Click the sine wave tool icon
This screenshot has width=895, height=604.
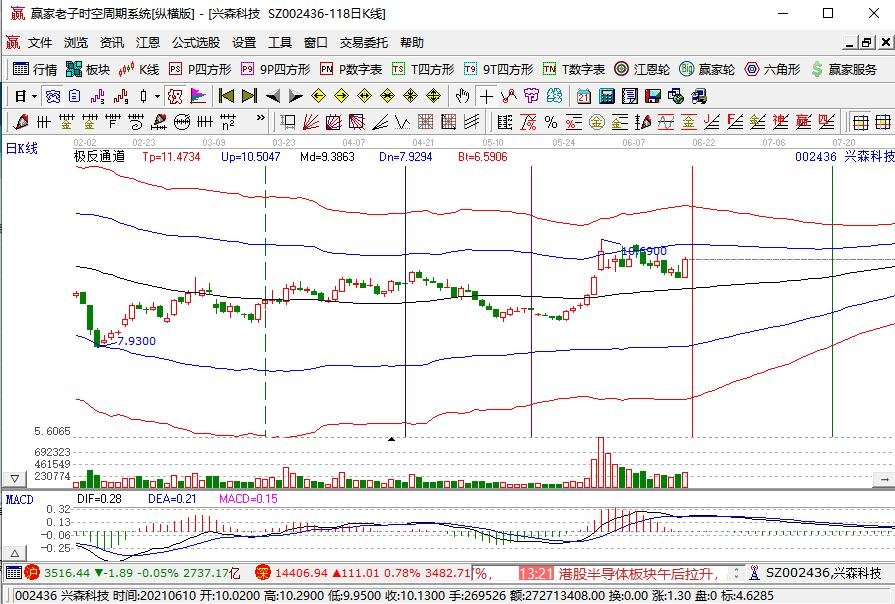[x=666, y=122]
